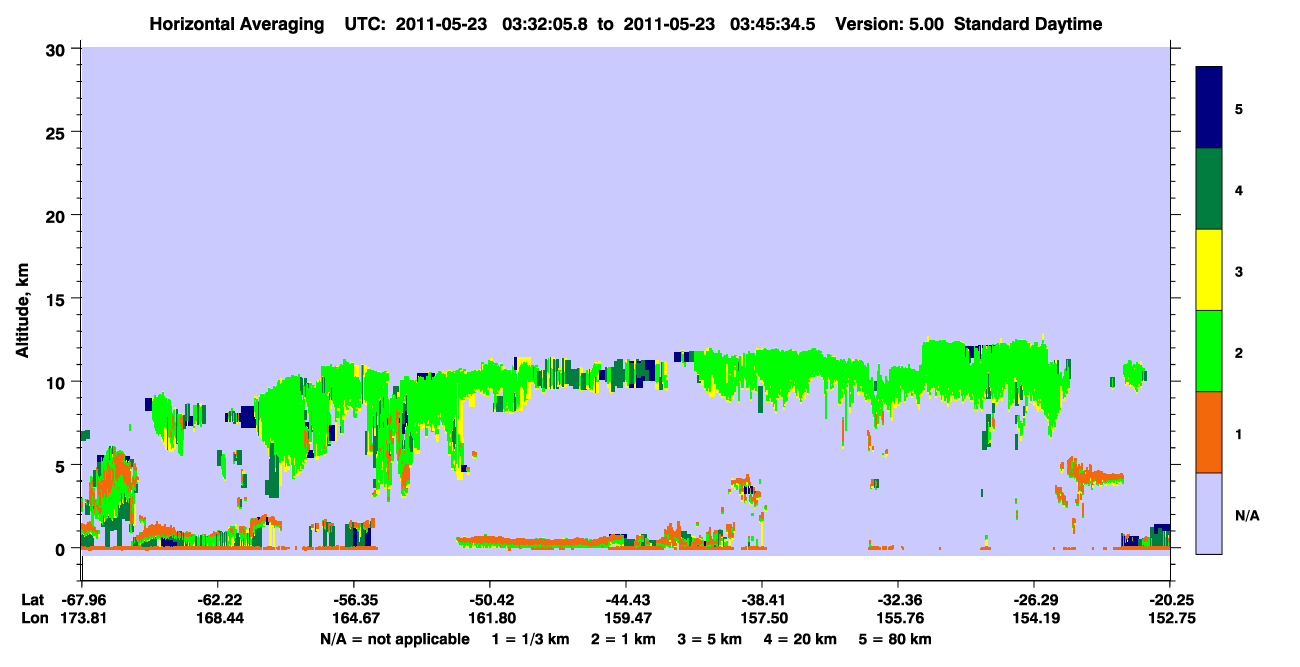
Task: Click the legend text '5 = 80 km'
Action: pyautogui.click(x=897, y=639)
